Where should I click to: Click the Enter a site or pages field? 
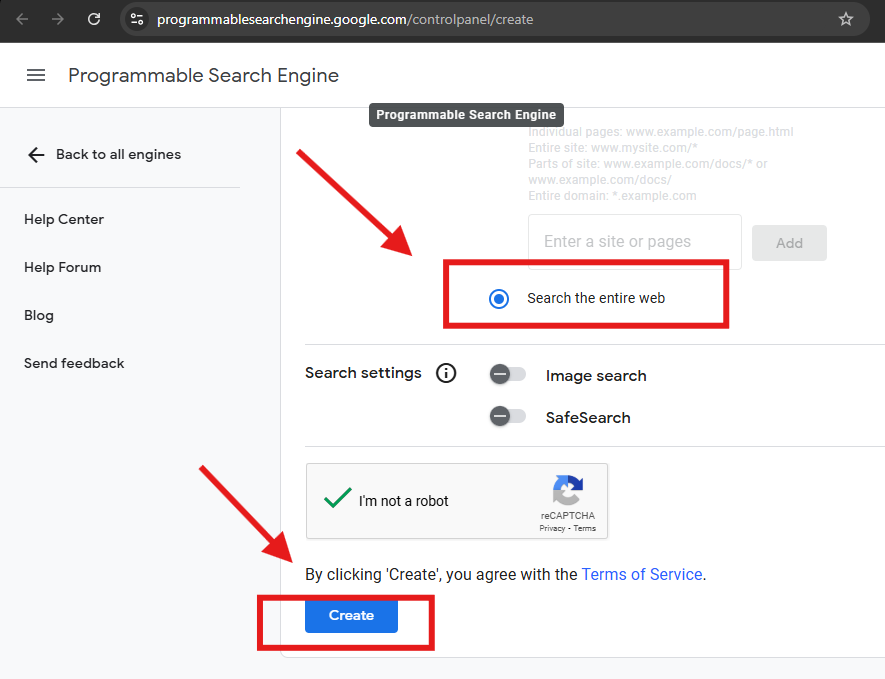[635, 242]
